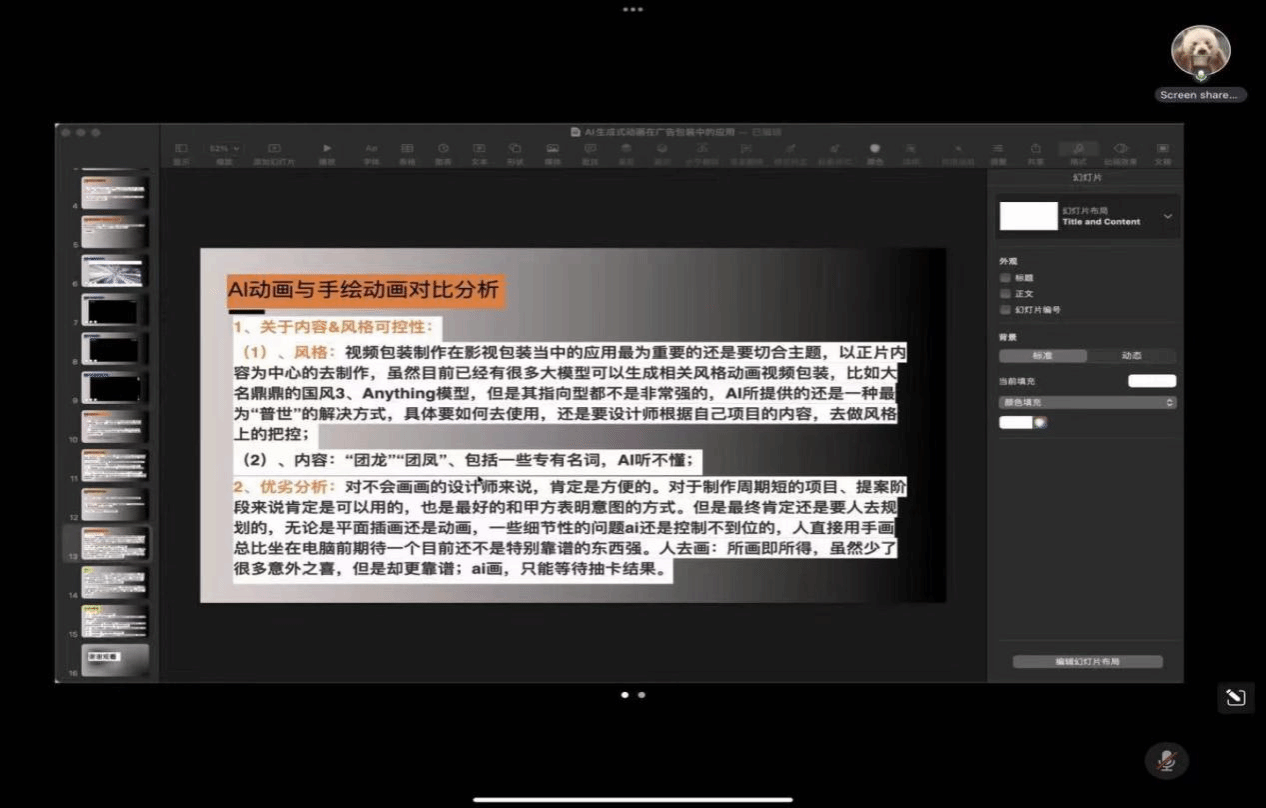
Task: Open the 颜色填充 fill type dropdown
Action: pos(1087,402)
